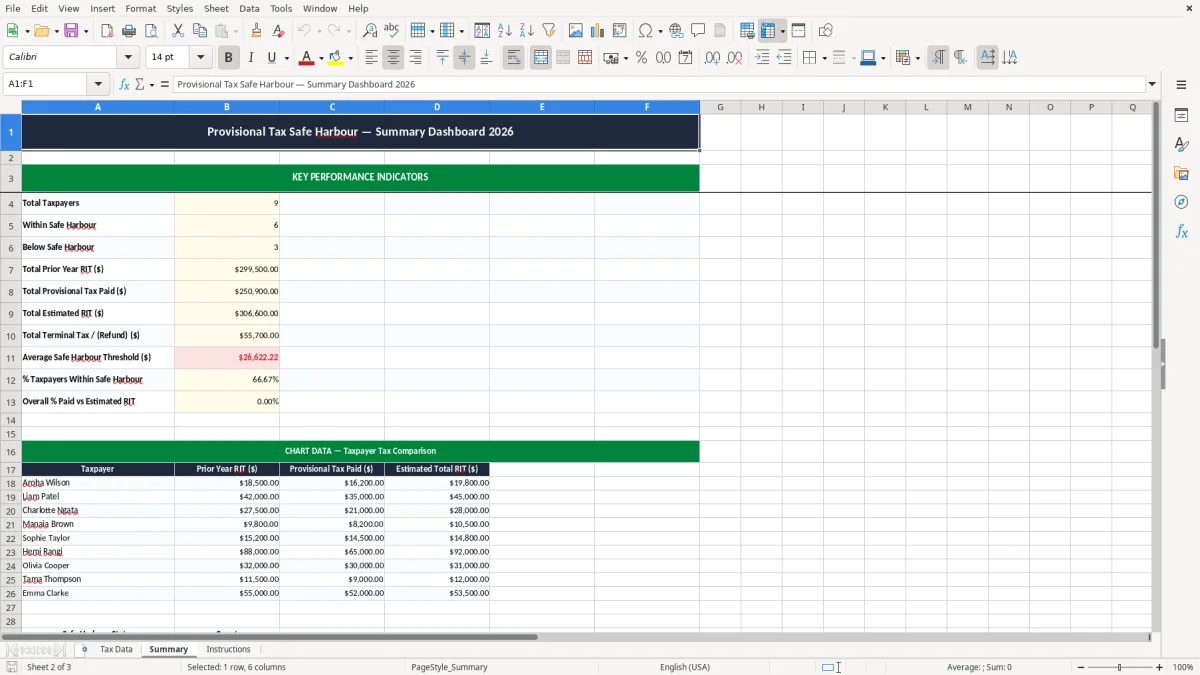1200x675 pixels.
Task: Click the Sort Ascending icon
Action: 505,31
